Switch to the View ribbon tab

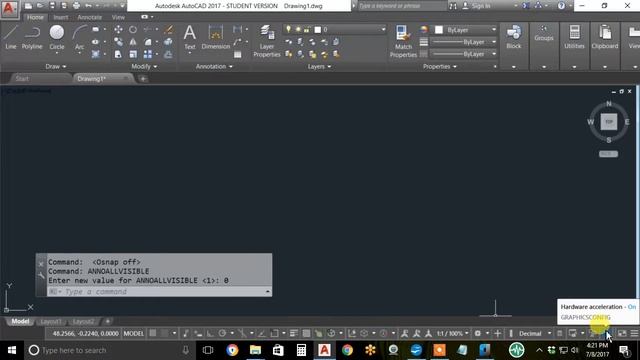point(118,17)
